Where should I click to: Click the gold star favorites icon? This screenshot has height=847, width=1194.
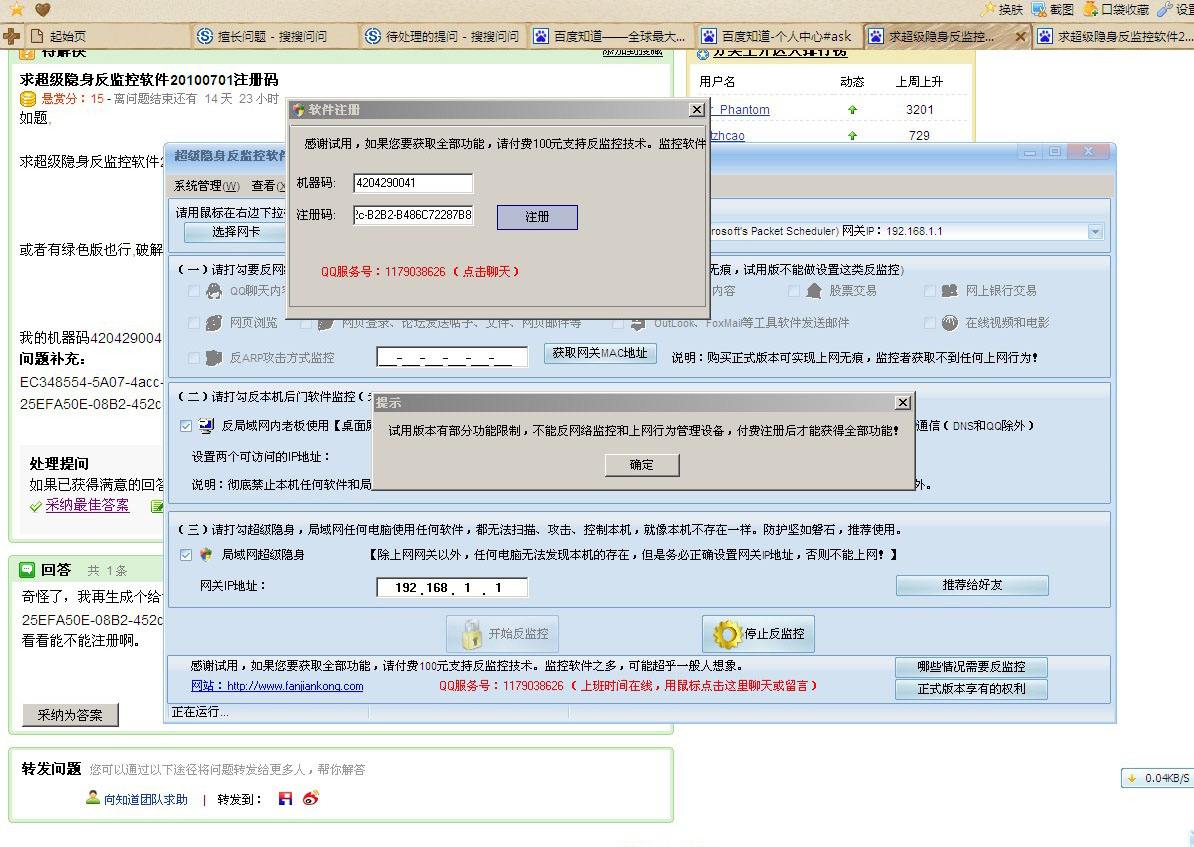tap(17, 9)
